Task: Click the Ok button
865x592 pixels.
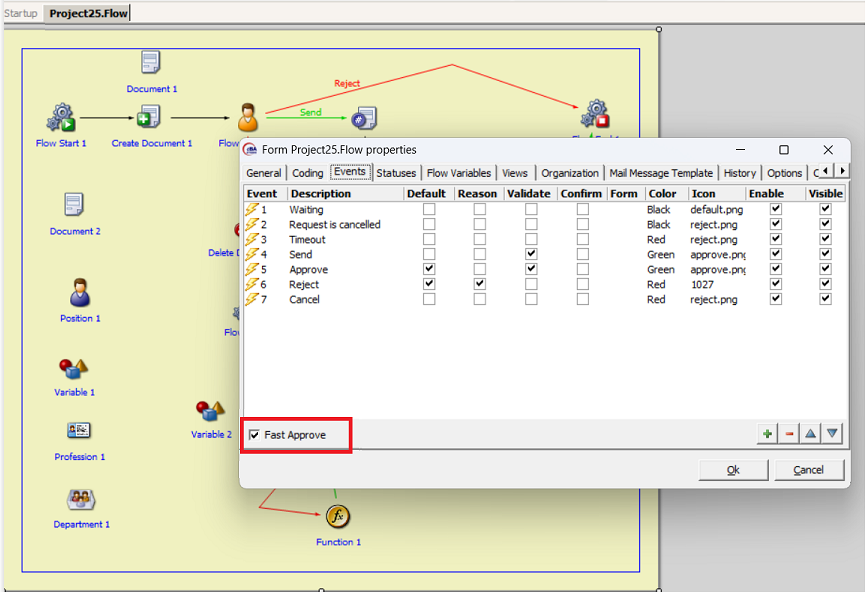Action: (733, 470)
